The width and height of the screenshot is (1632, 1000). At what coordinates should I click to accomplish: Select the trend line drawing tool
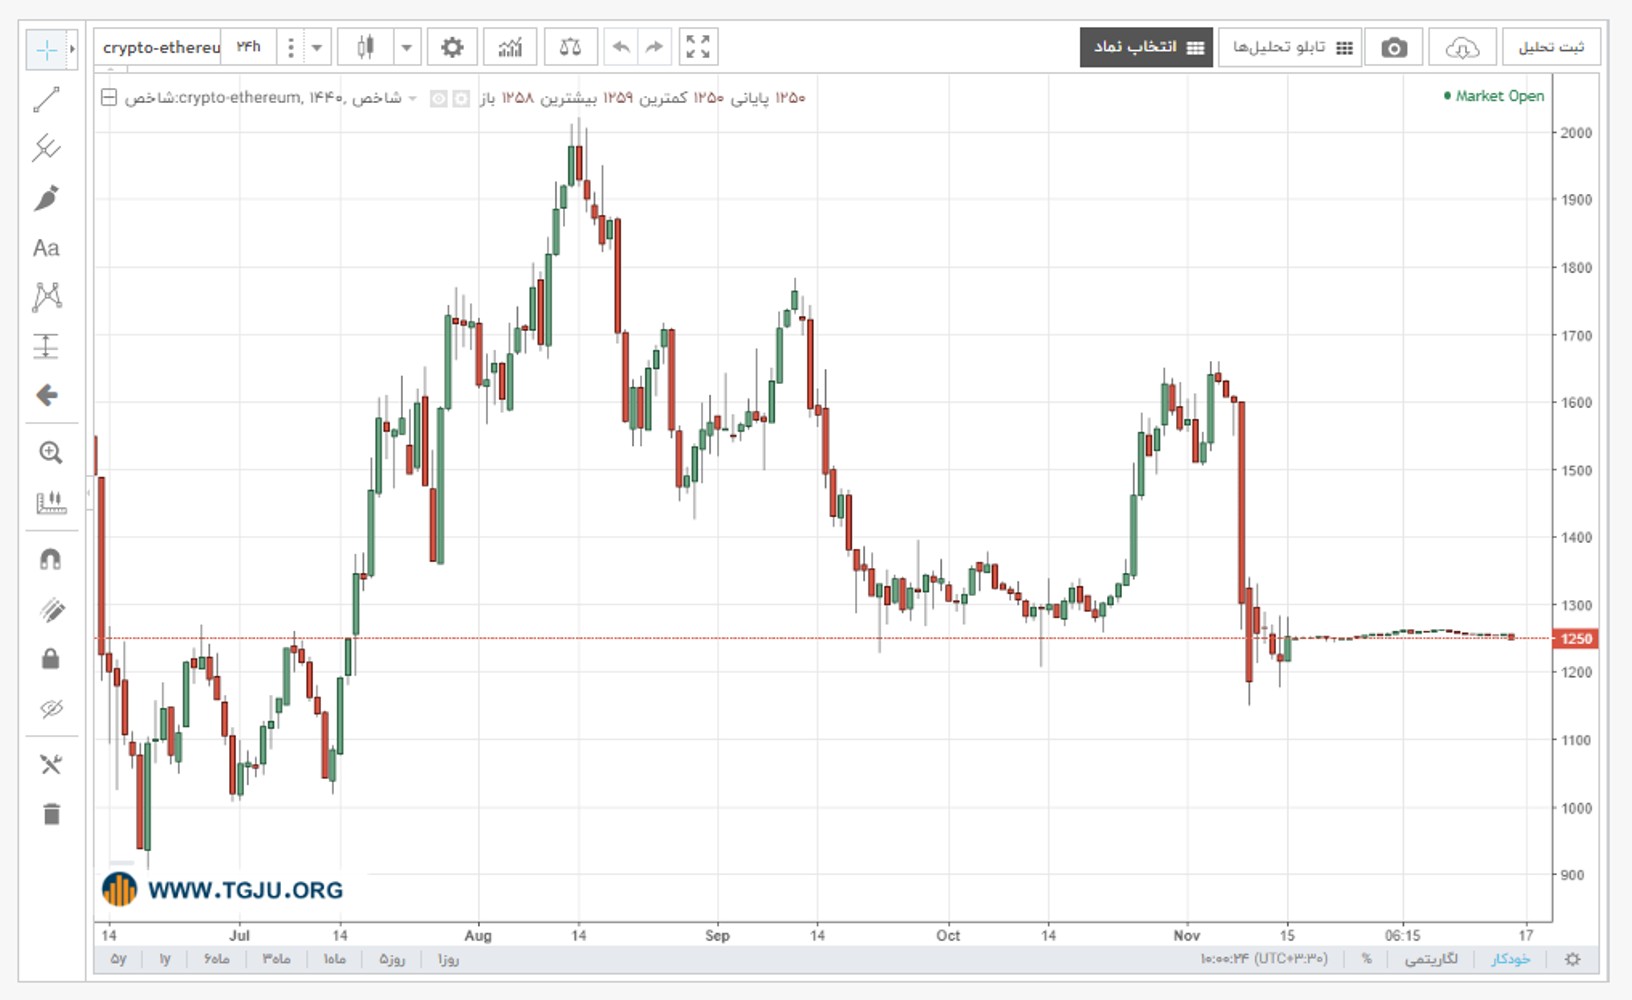pyautogui.click(x=46, y=99)
